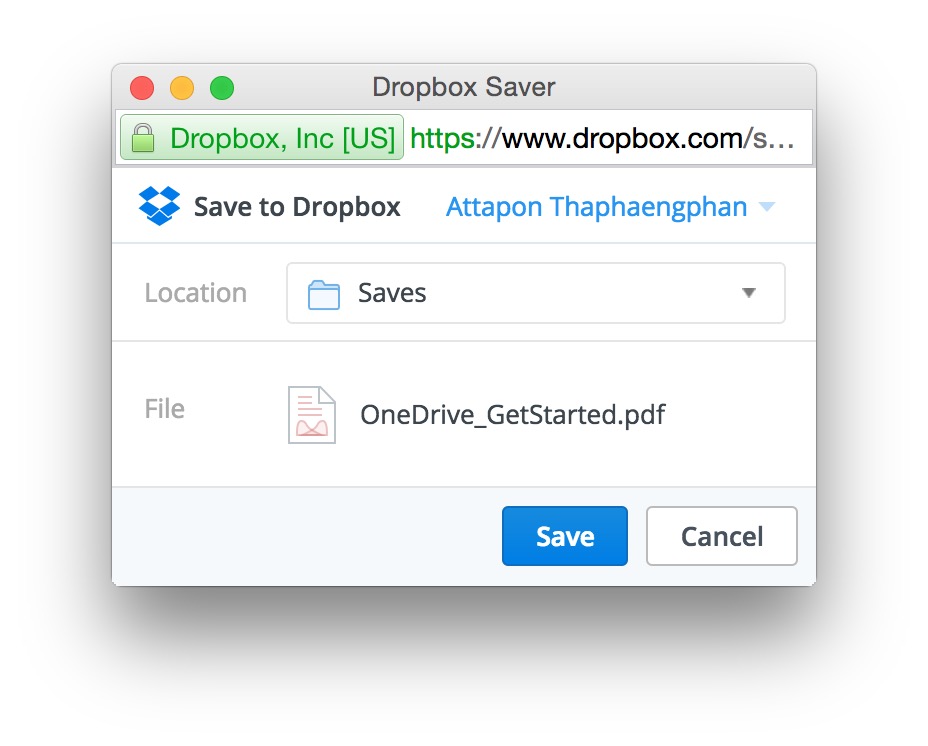Viewport: 928px width, 746px height.
Task: Click the Dropbox logo icon
Action: tap(159, 206)
